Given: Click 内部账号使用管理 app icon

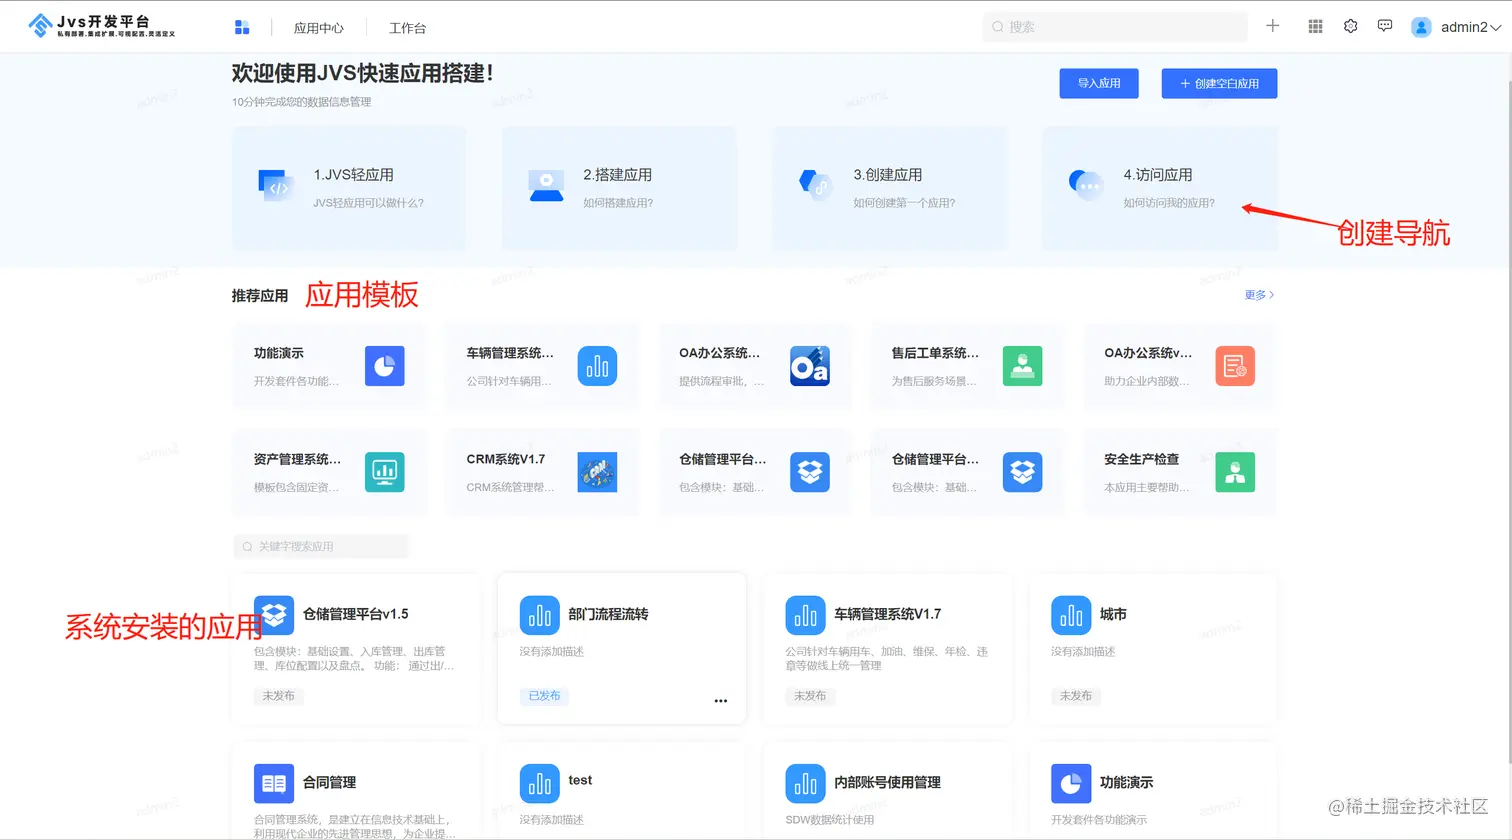Looking at the screenshot, I should click(x=806, y=784).
